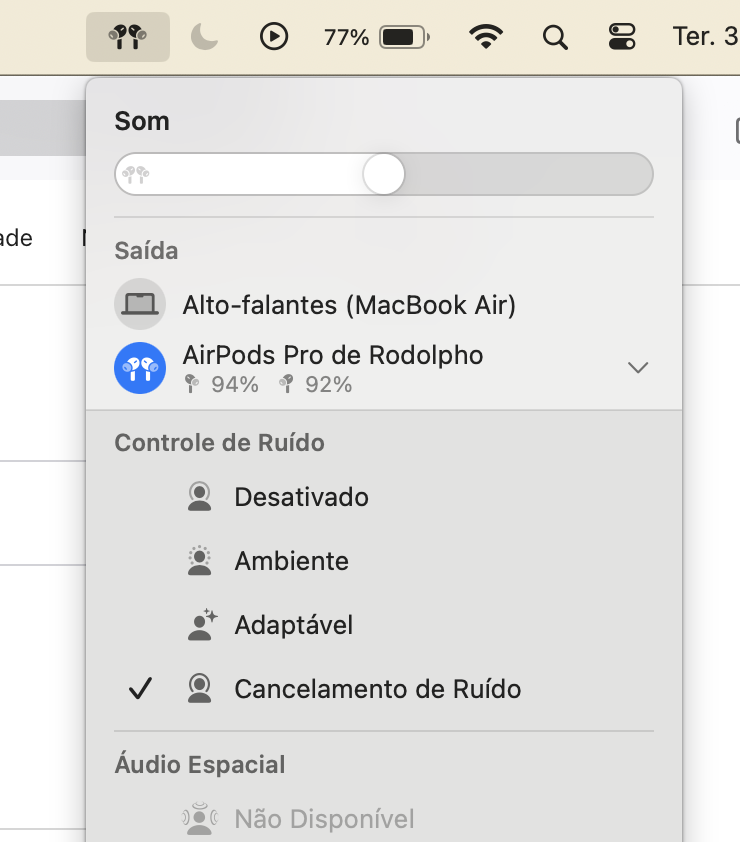Choose Alto-falantes (MacBook Air) output

[x=348, y=305]
